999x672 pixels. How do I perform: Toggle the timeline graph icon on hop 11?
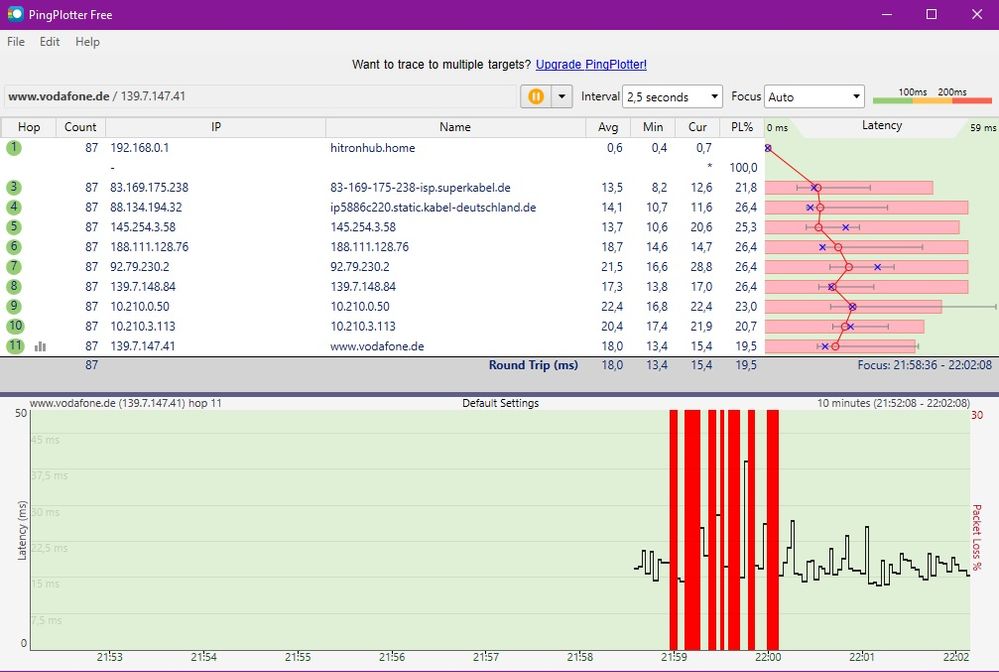click(x=41, y=347)
